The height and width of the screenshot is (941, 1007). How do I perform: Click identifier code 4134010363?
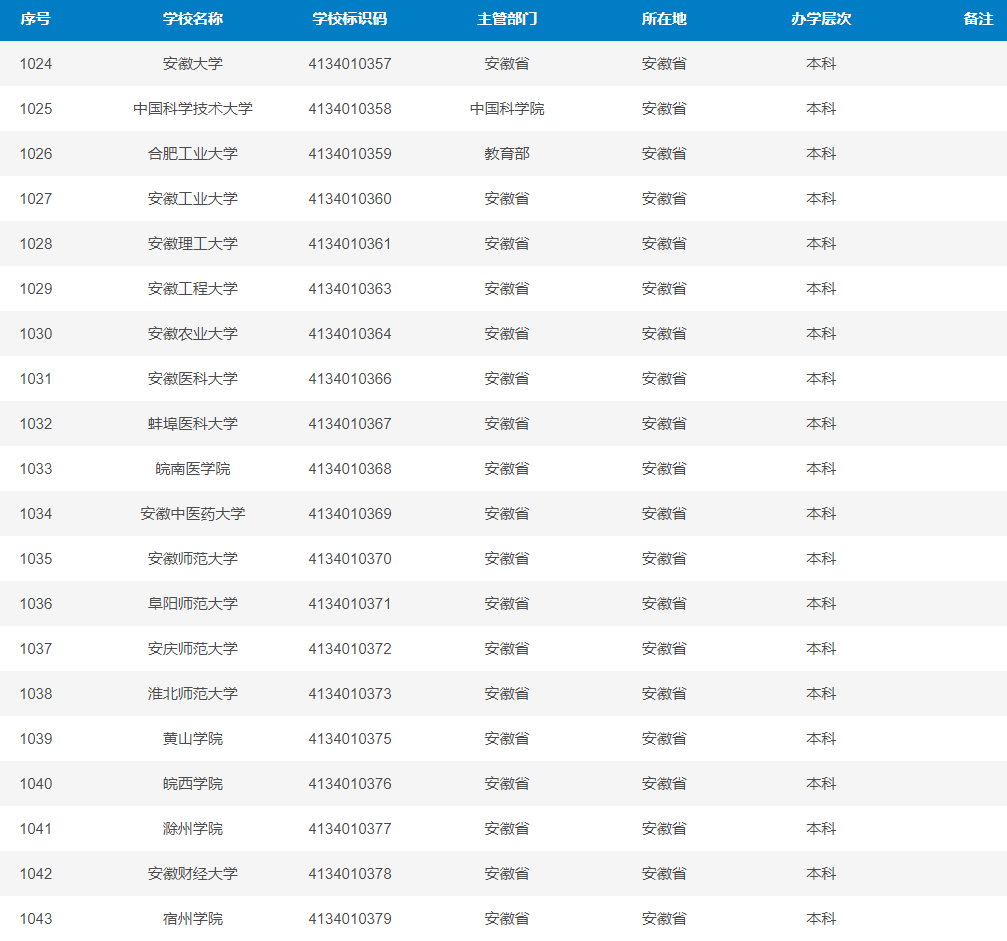350,288
